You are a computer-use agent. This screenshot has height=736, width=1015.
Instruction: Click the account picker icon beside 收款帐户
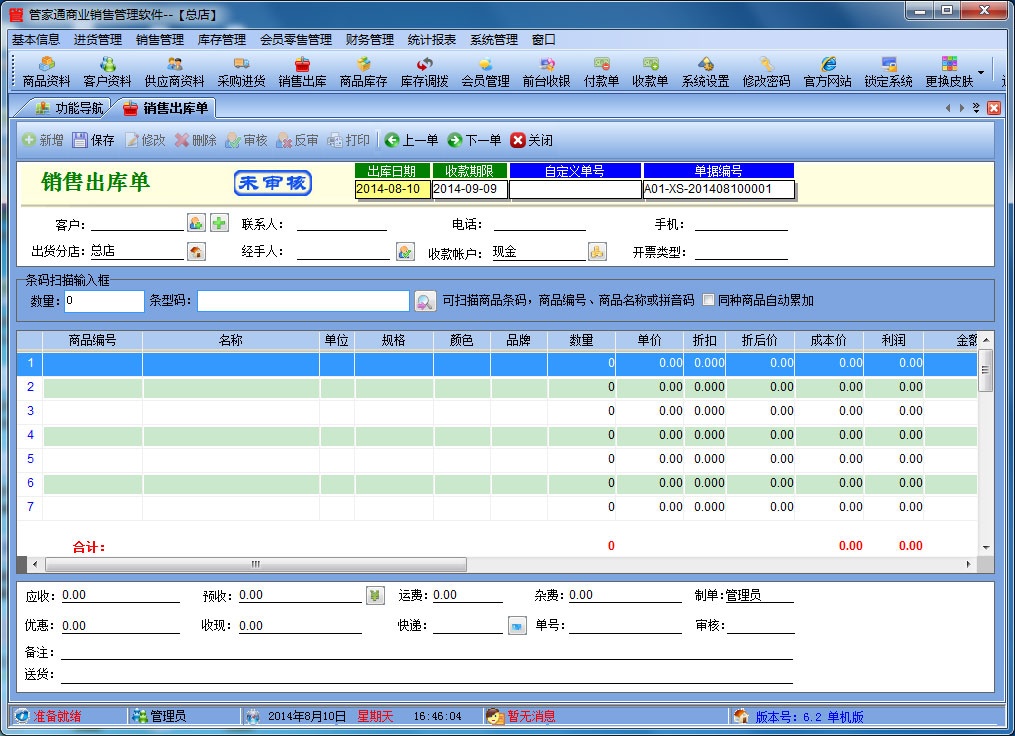[597, 251]
